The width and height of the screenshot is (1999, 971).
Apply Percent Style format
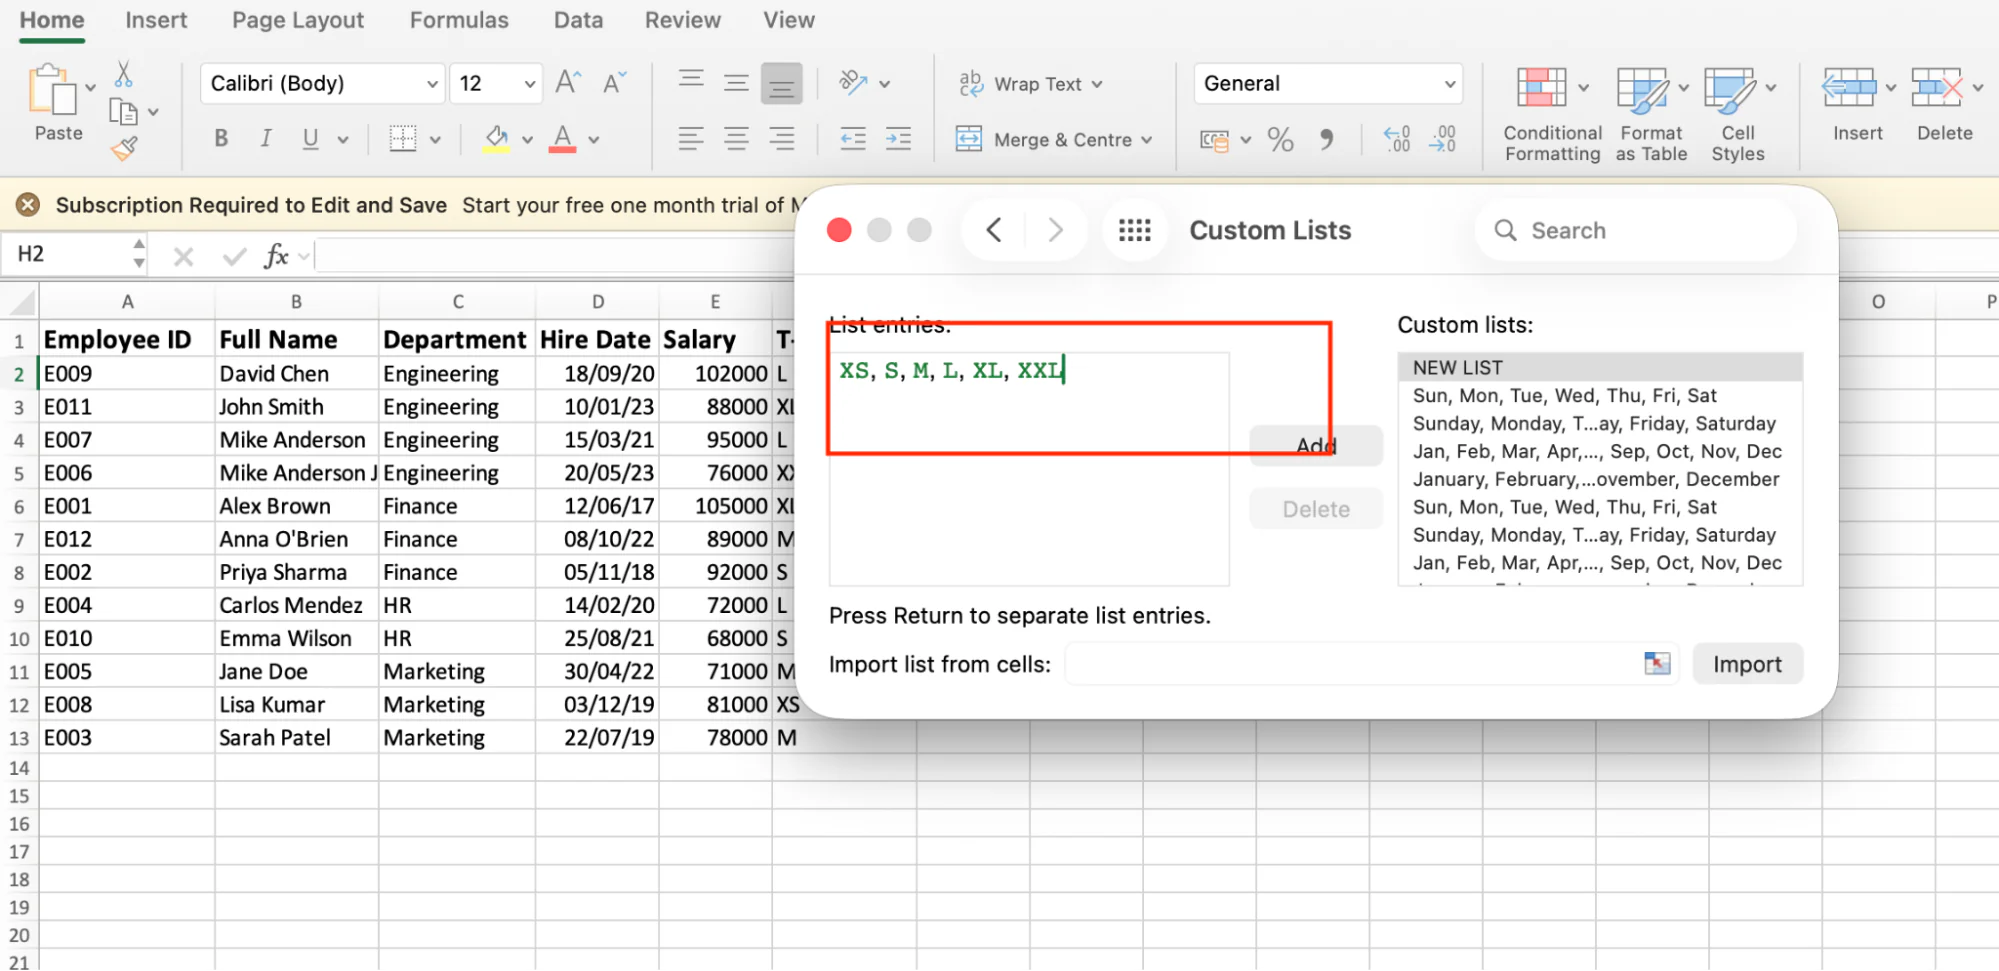1280,139
